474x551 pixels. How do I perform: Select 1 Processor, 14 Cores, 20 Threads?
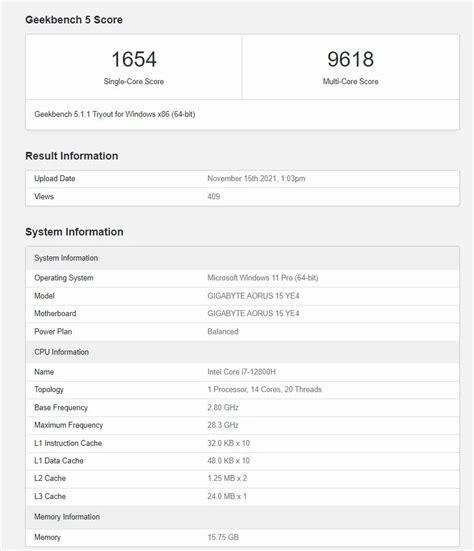[265, 390]
